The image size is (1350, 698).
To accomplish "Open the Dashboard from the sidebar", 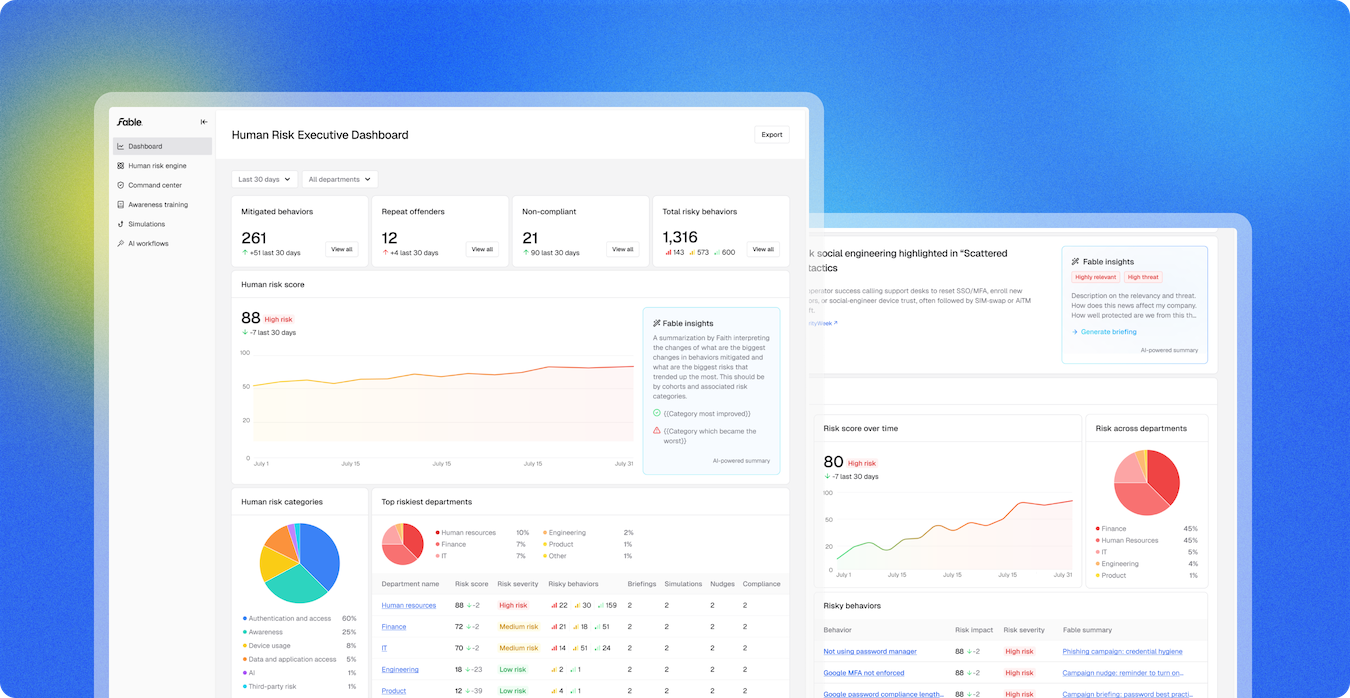I will 147,146.
